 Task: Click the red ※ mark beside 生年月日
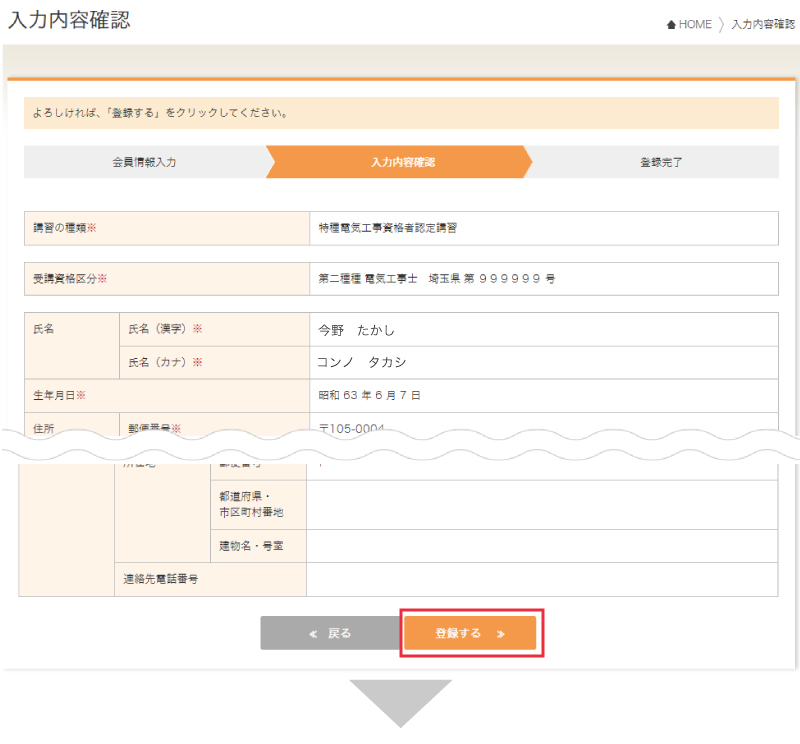click(x=81, y=395)
